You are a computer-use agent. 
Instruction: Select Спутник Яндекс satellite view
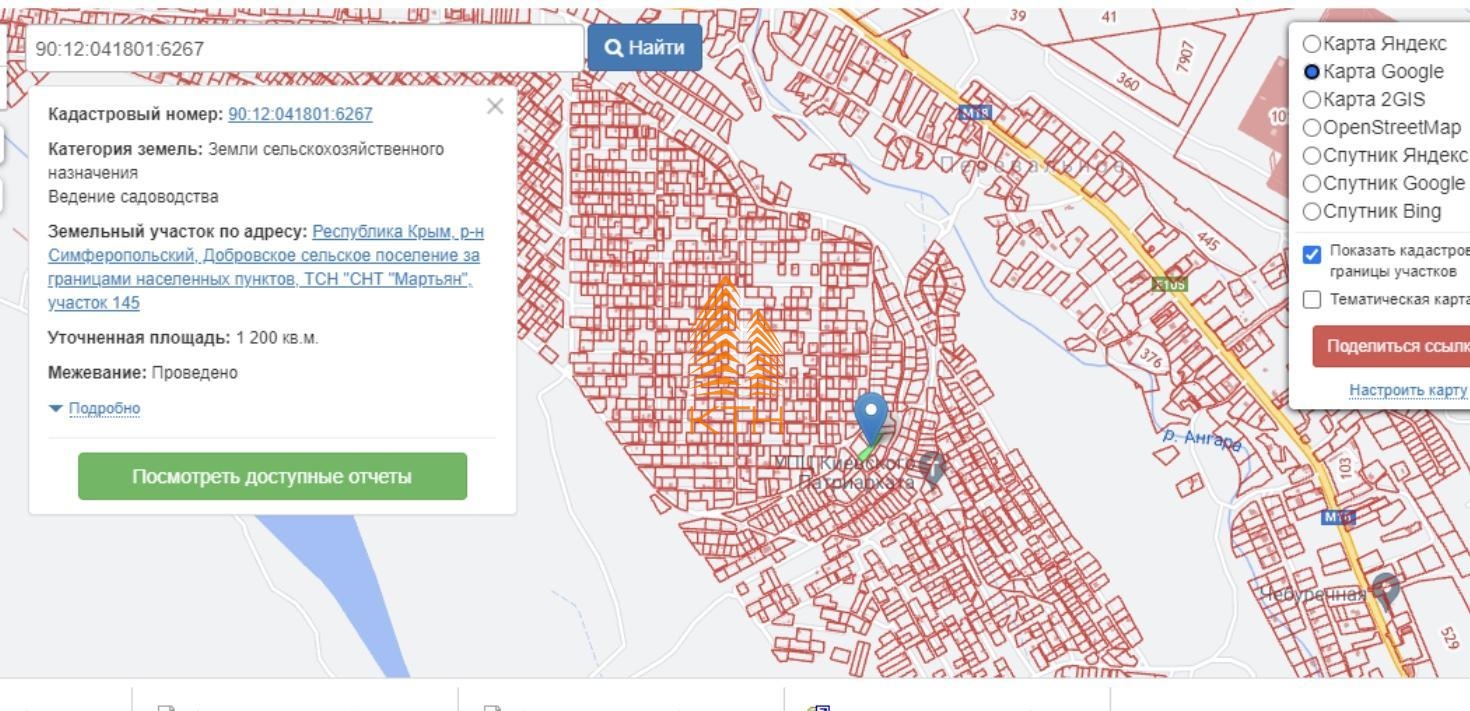pos(1311,156)
